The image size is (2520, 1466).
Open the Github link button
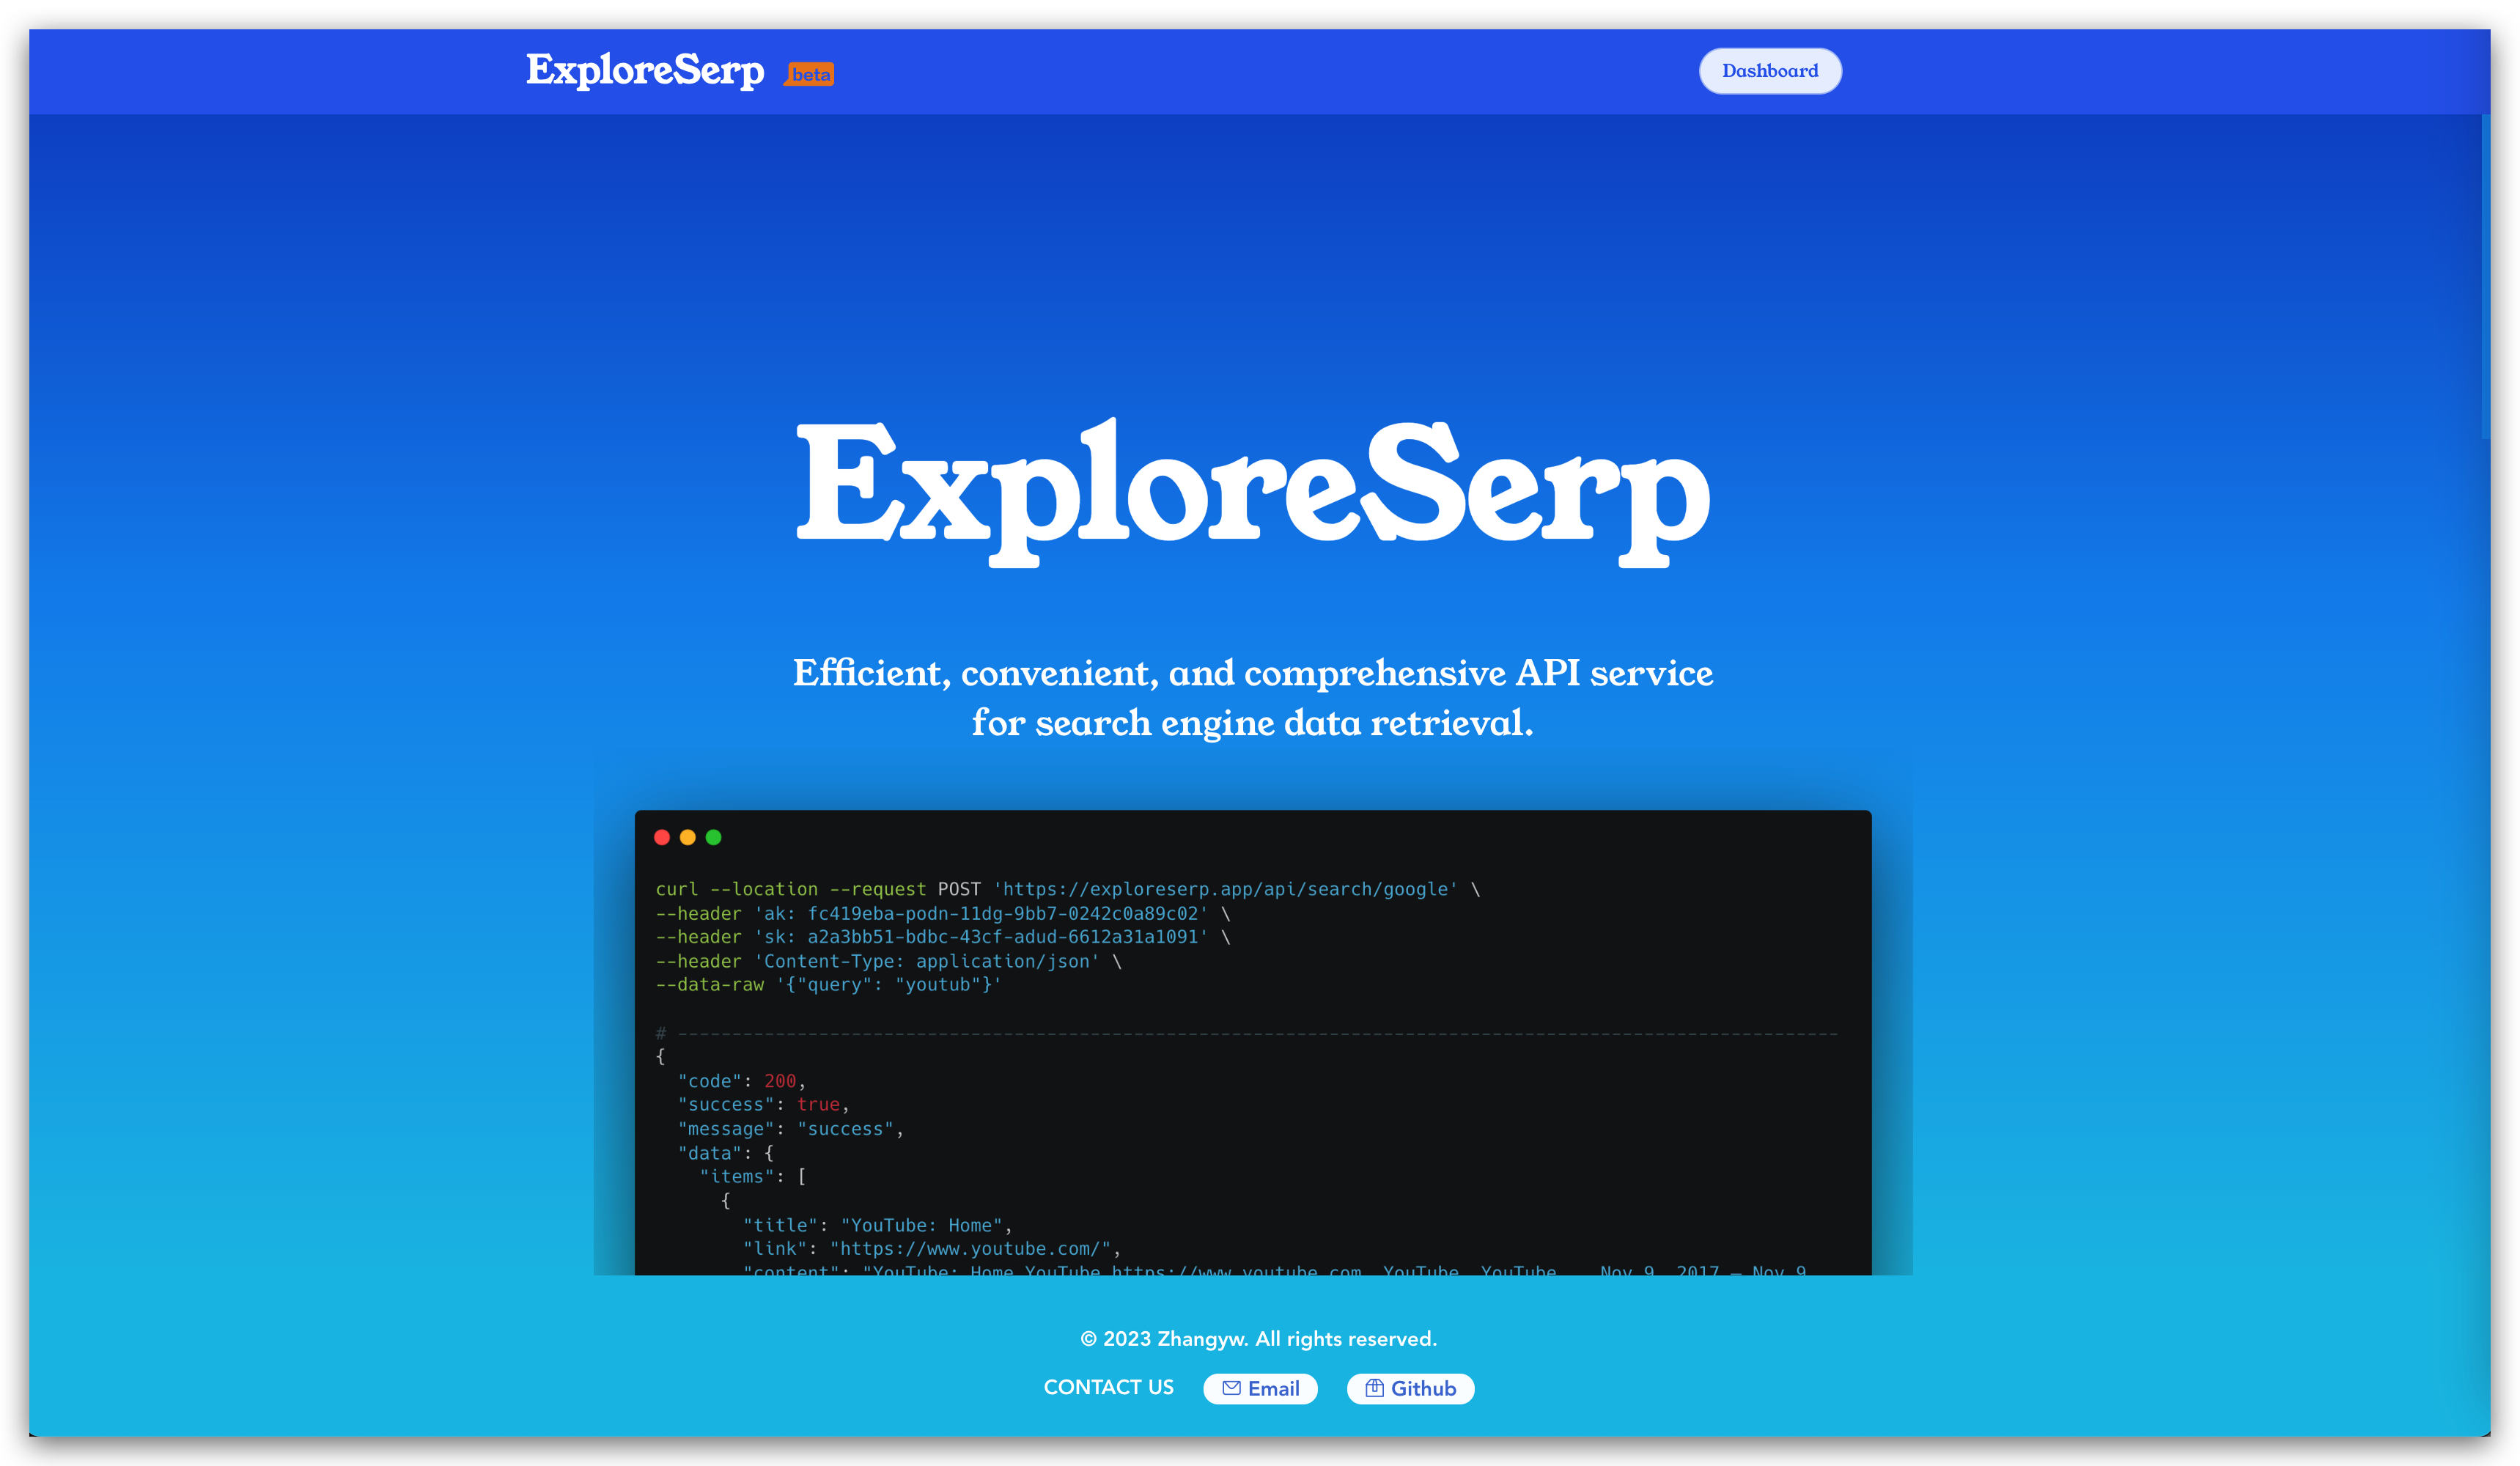tap(1410, 1388)
